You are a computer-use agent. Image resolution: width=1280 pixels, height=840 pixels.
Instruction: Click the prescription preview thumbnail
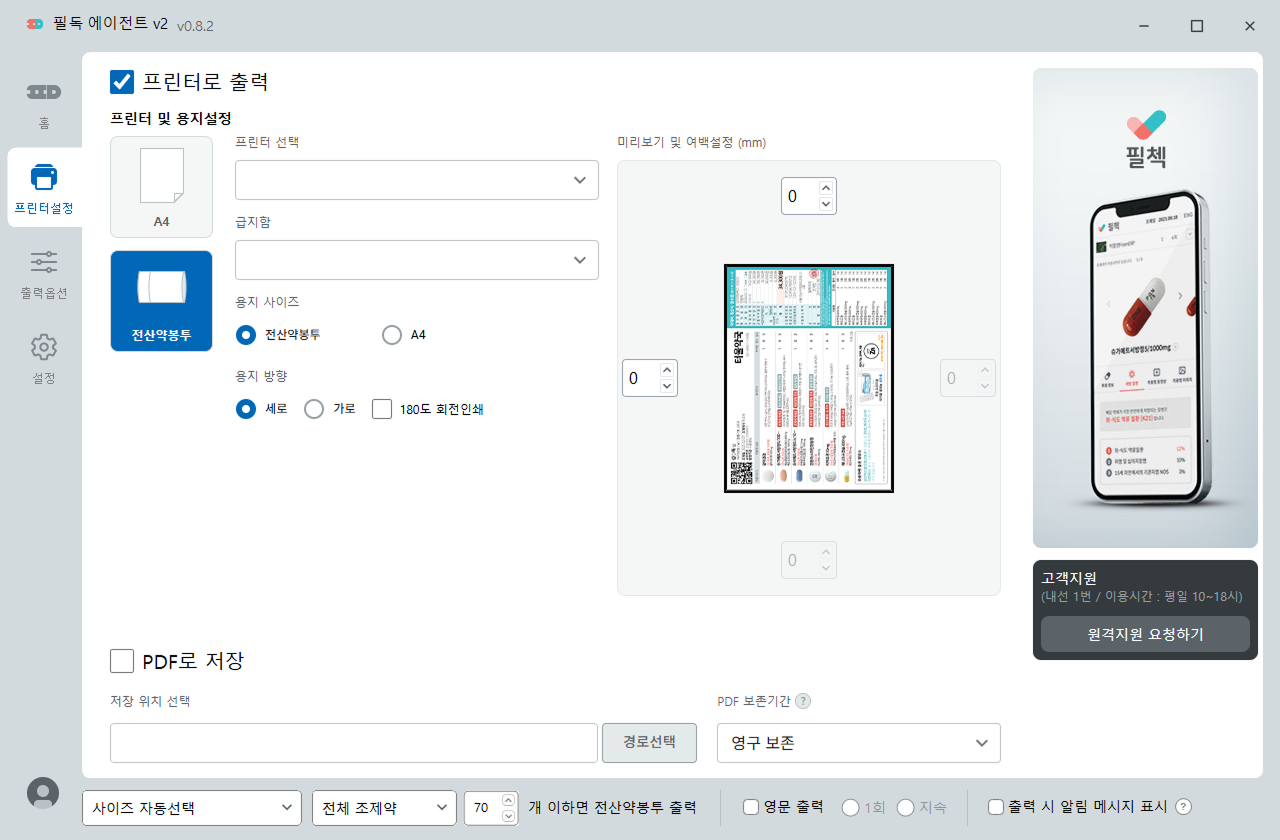[x=808, y=378]
